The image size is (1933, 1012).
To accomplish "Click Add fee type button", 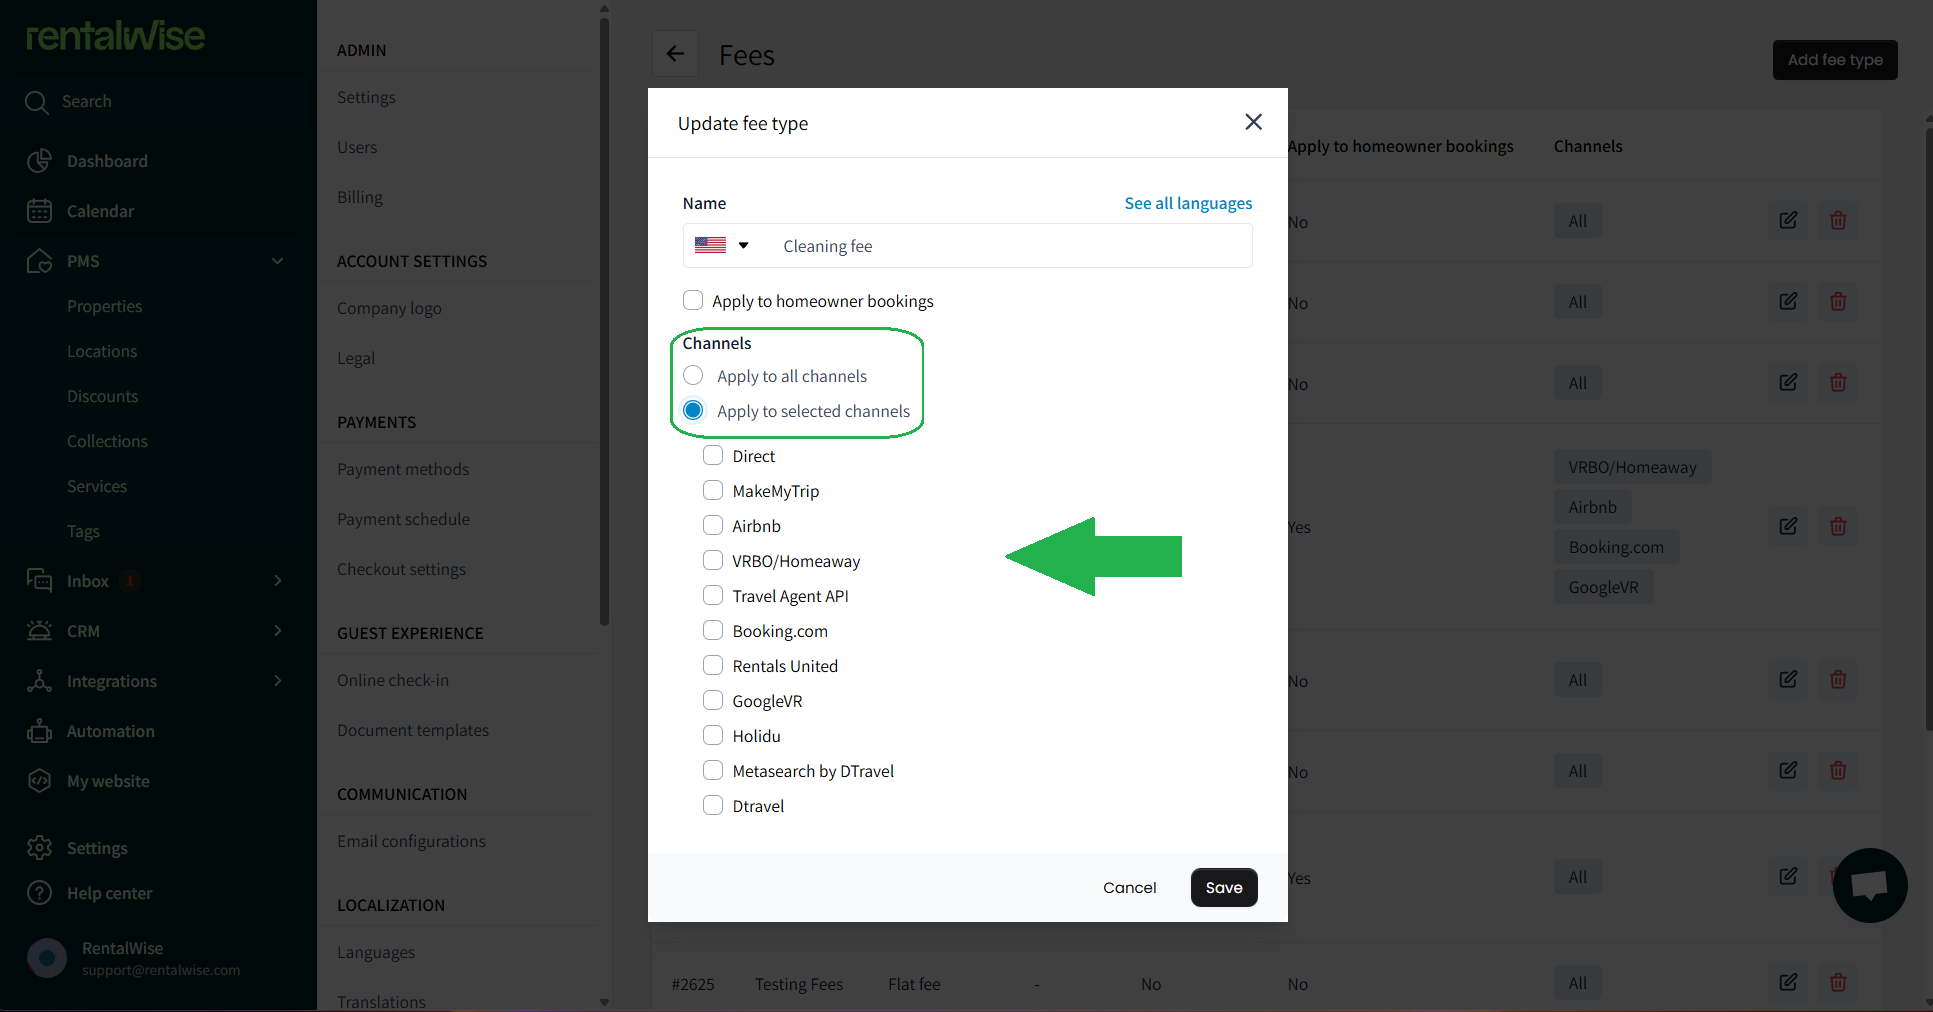I will click(1835, 60).
